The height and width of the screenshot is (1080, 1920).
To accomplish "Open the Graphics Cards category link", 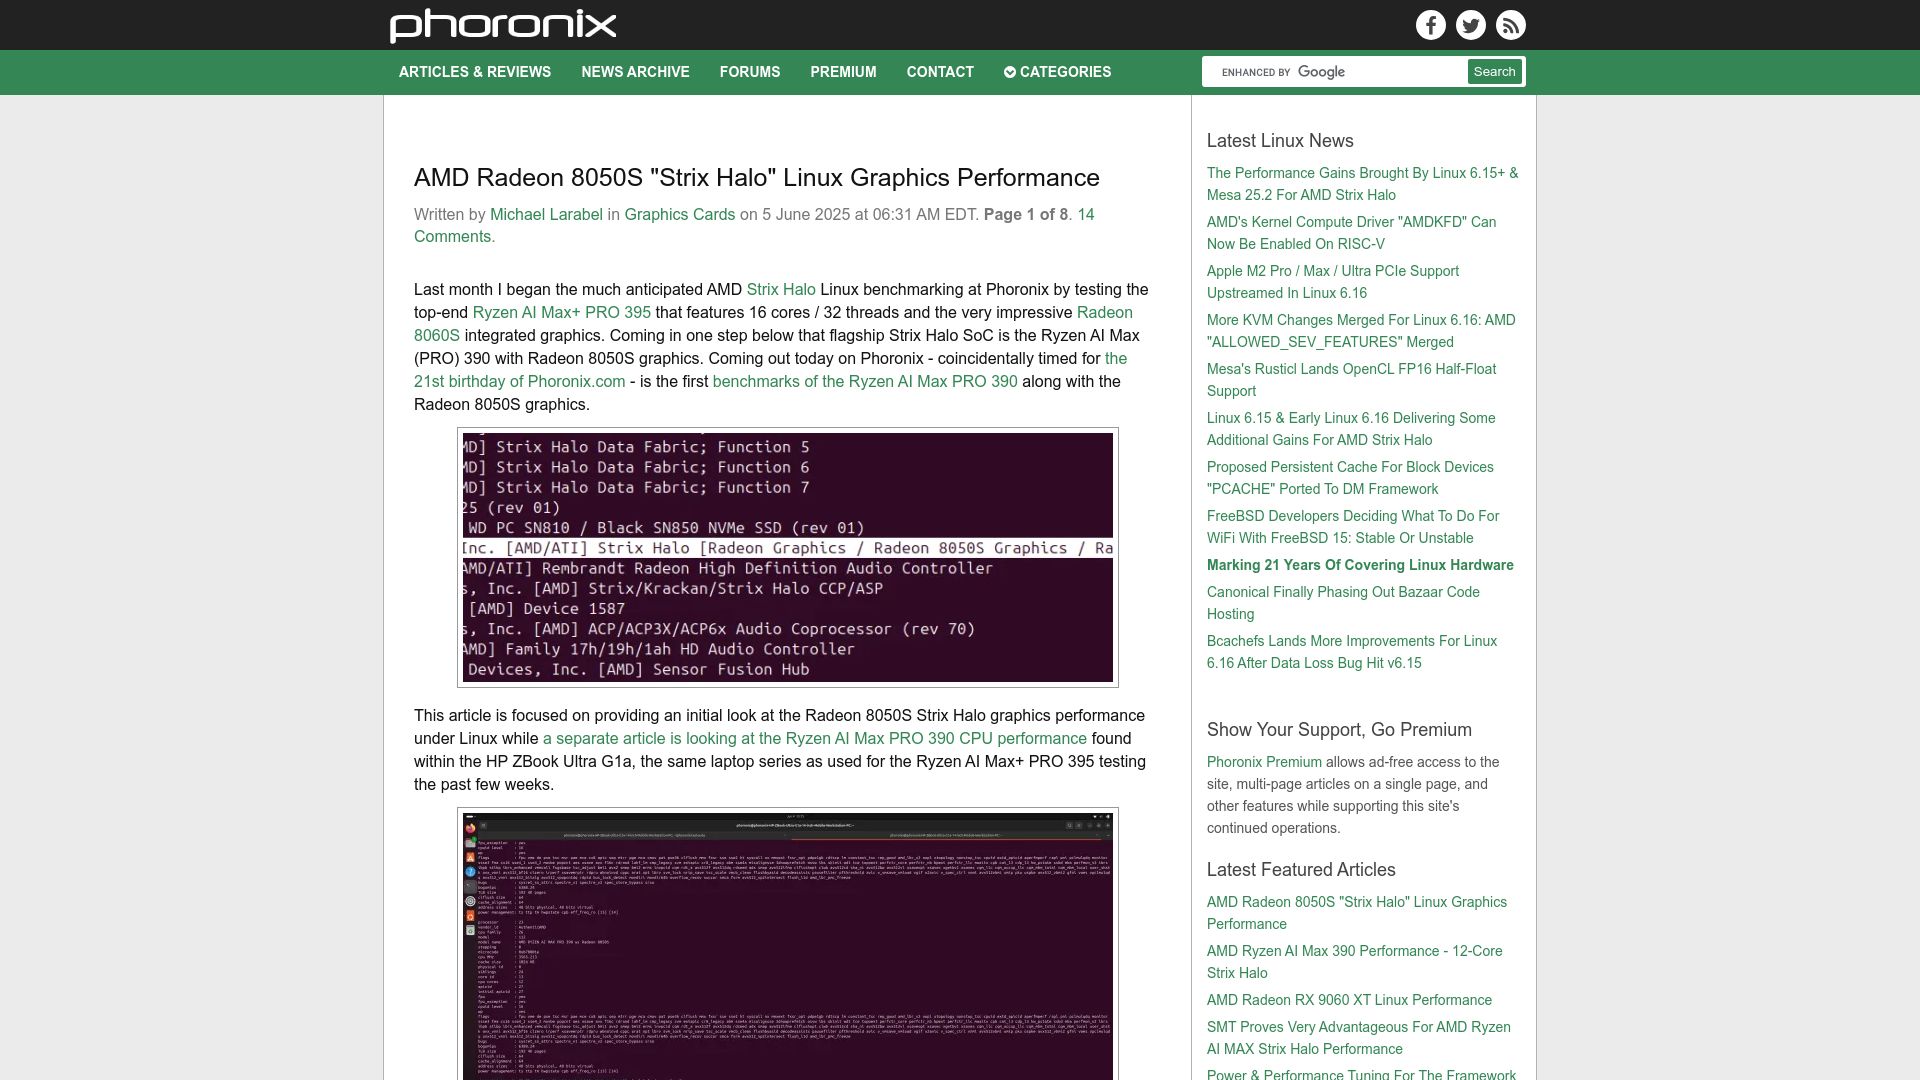I will coord(679,215).
